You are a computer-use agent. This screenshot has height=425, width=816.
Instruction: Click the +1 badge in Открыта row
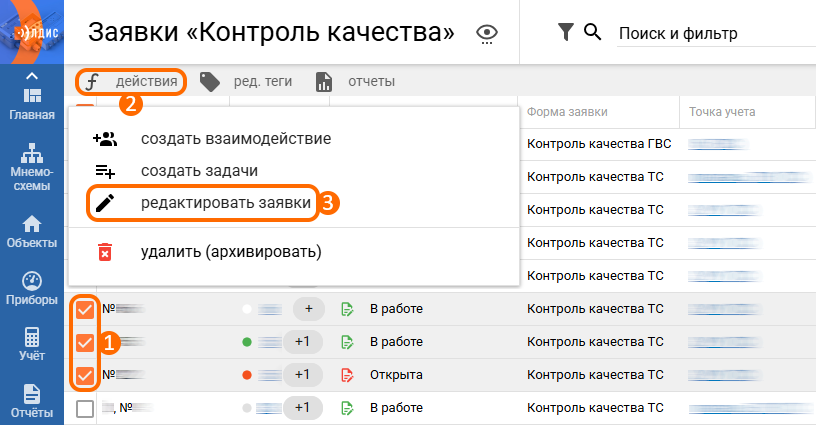pyautogui.click(x=303, y=375)
